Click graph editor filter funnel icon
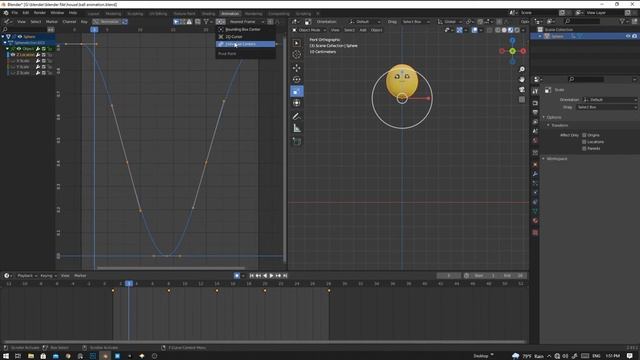640x360 pixels. [206, 22]
